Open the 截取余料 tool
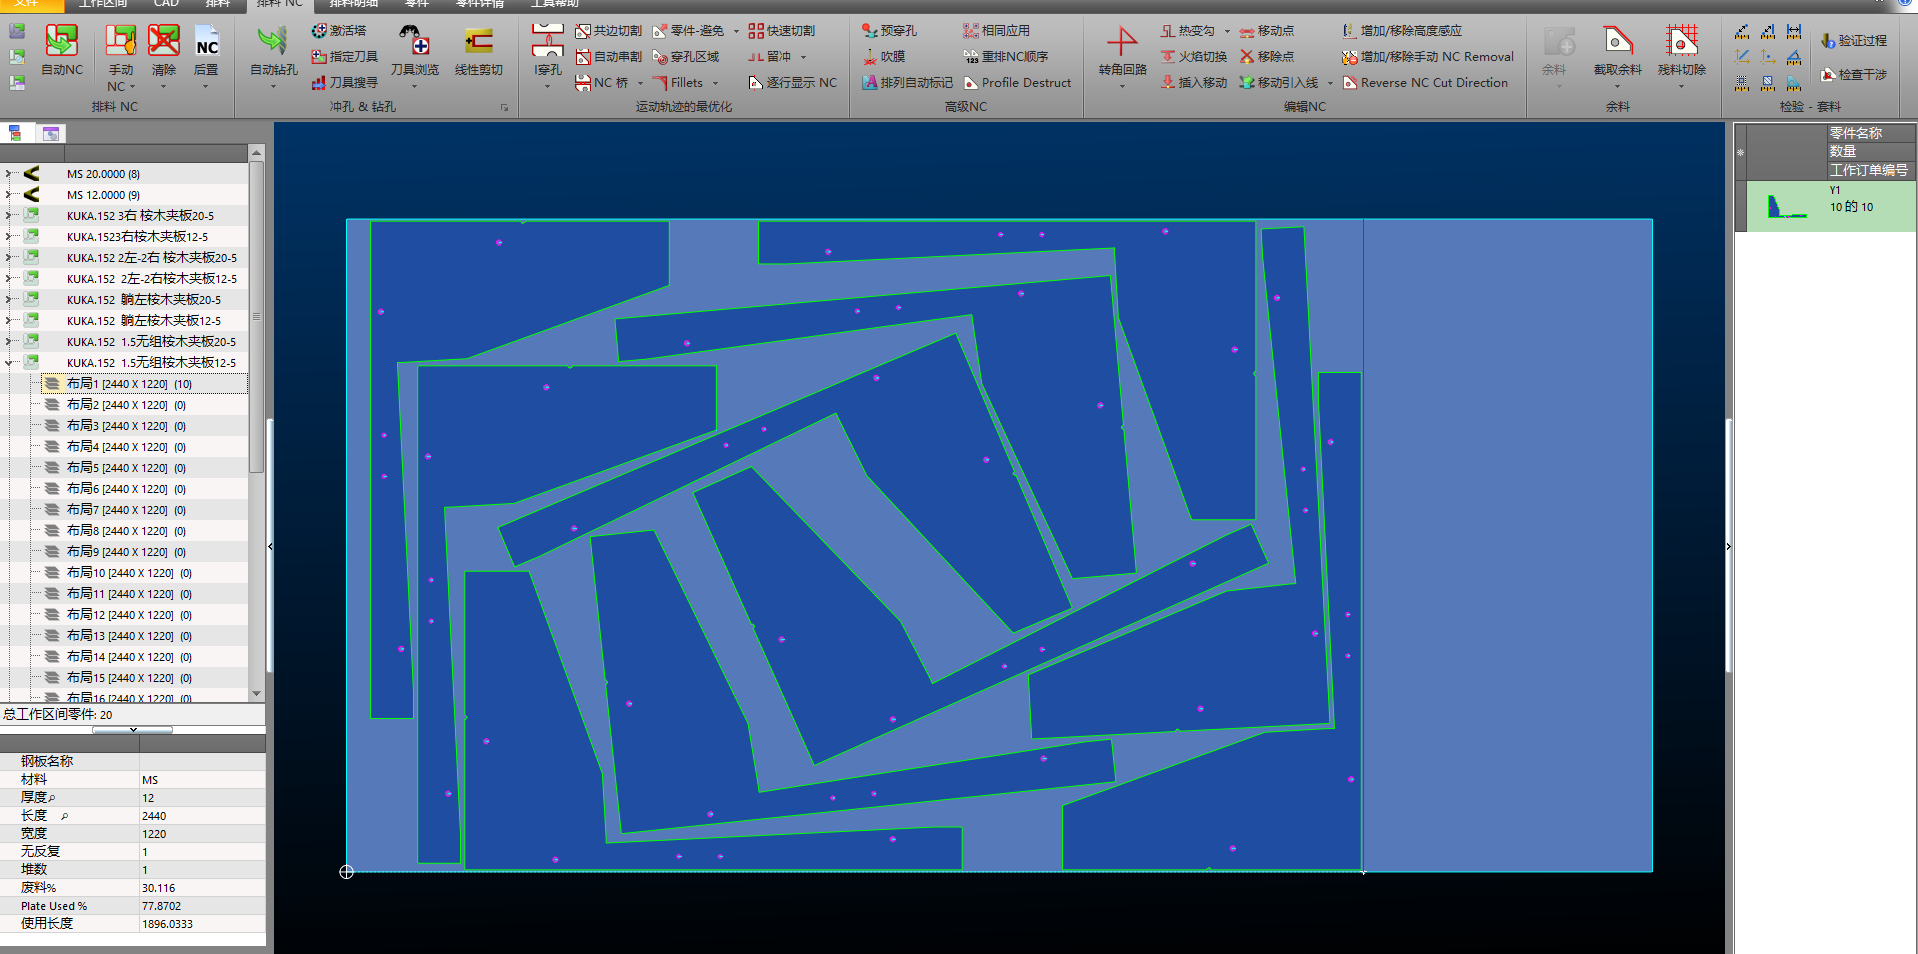The height and width of the screenshot is (954, 1918). [1617, 51]
